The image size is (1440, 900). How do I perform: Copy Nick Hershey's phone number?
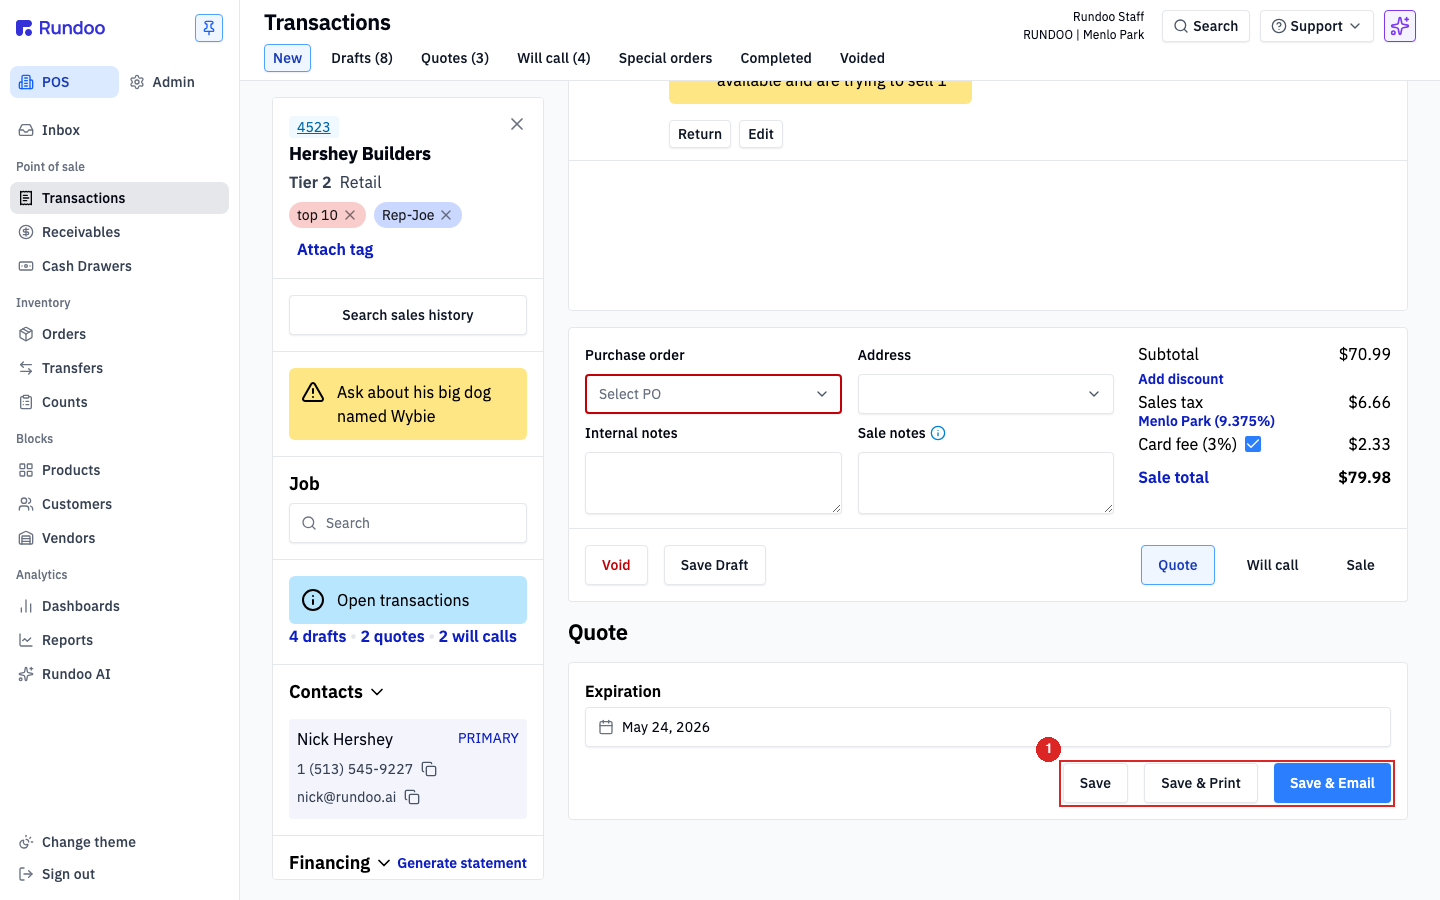tap(429, 769)
